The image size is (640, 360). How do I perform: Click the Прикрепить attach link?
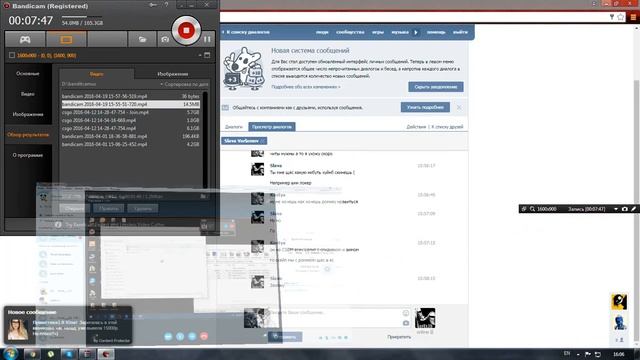point(399,337)
